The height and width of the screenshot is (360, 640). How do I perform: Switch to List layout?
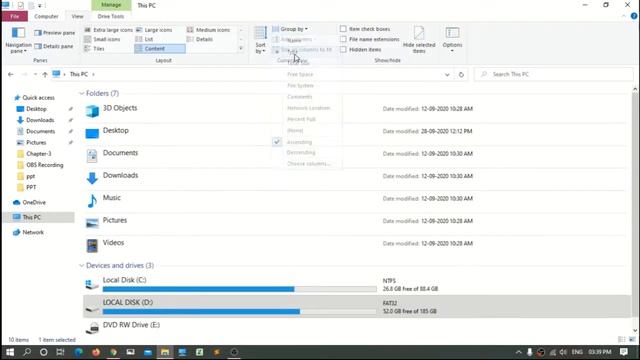pos(144,39)
